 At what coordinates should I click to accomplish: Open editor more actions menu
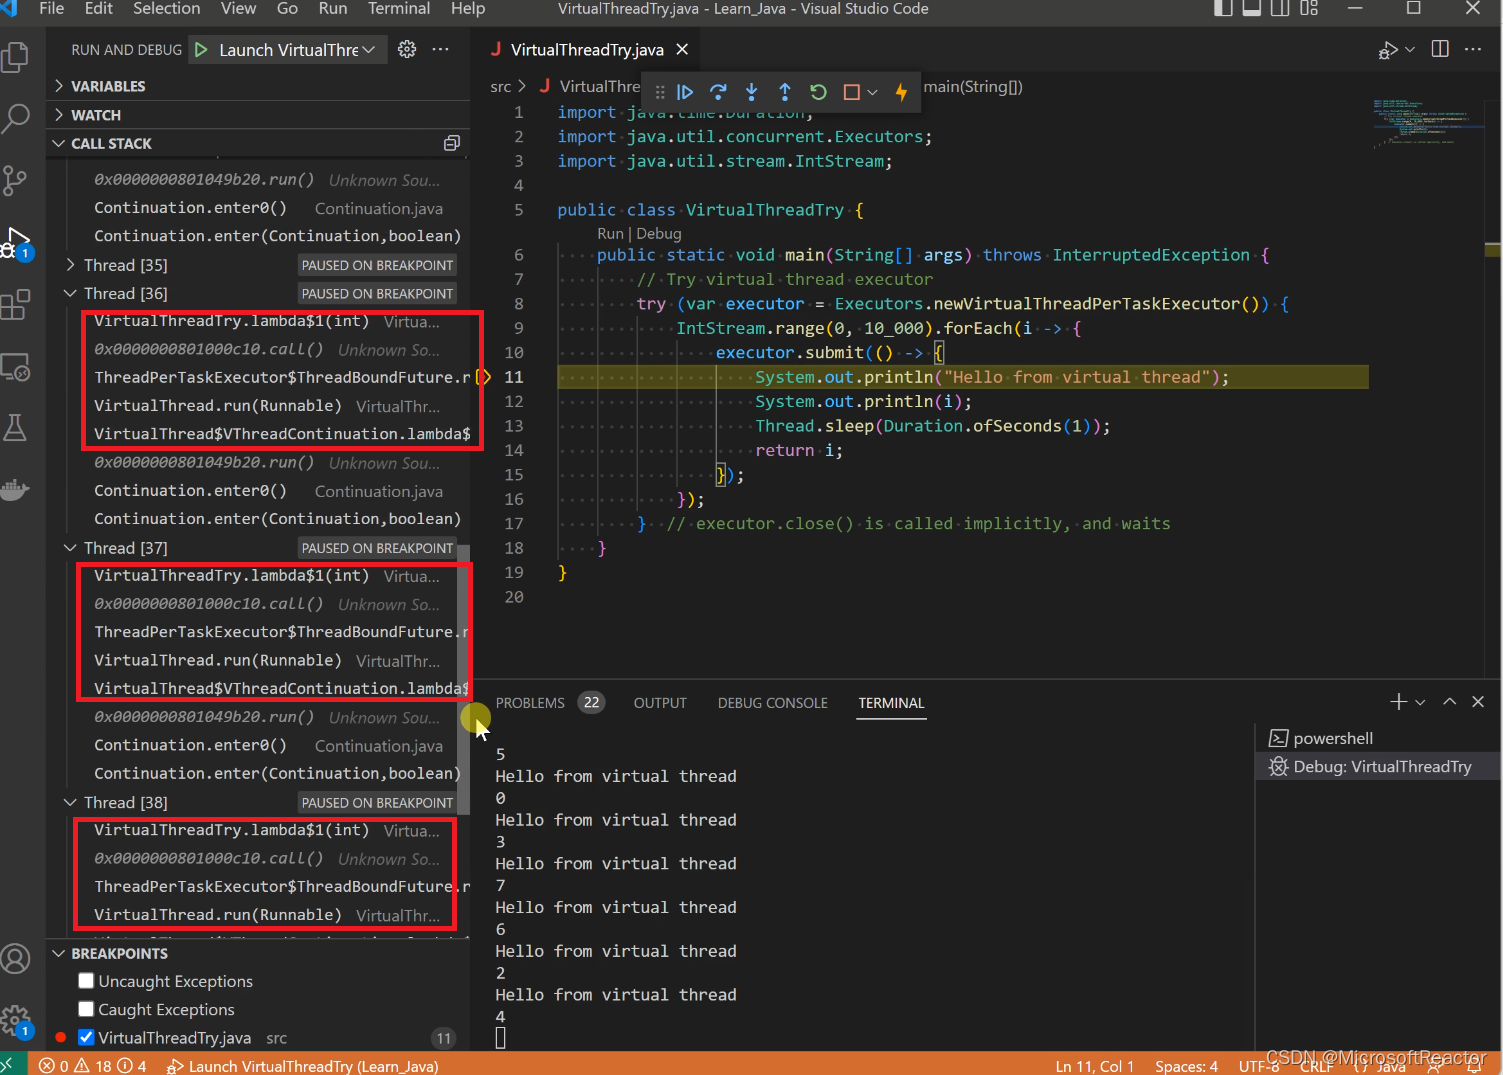click(x=1473, y=49)
